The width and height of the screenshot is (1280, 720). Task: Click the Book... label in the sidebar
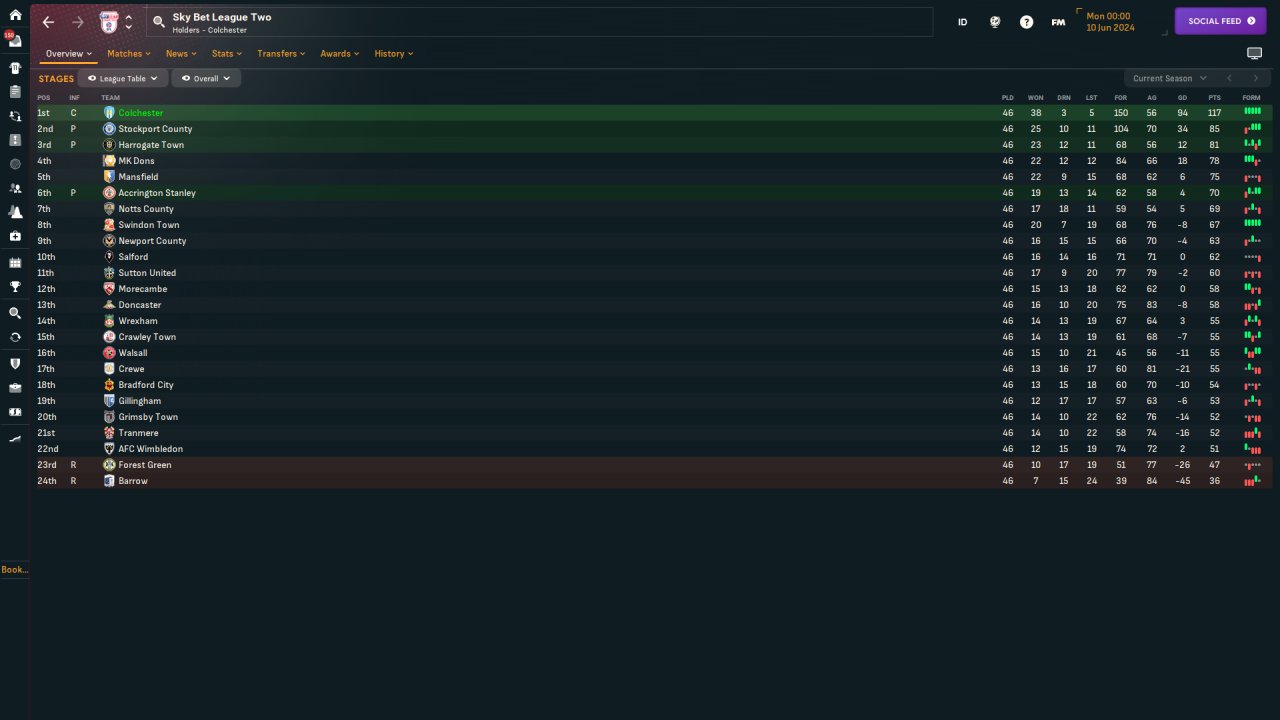(x=15, y=570)
